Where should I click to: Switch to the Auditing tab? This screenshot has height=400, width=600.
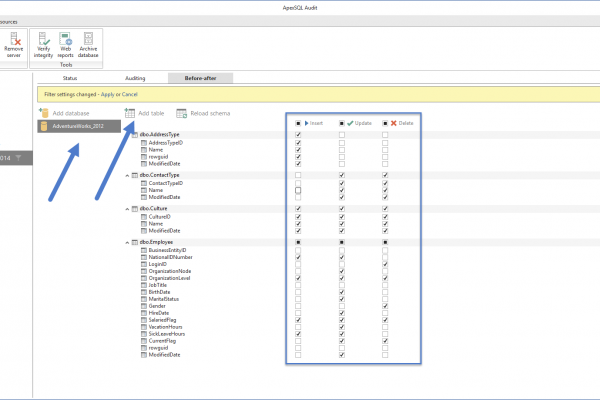(x=135, y=78)
